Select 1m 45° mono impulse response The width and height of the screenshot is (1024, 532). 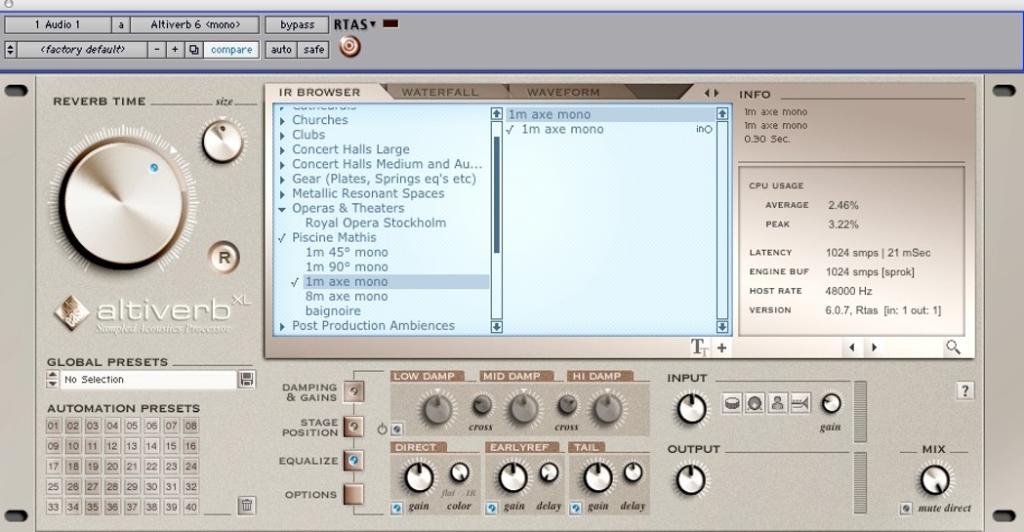[x=347, y=252]
